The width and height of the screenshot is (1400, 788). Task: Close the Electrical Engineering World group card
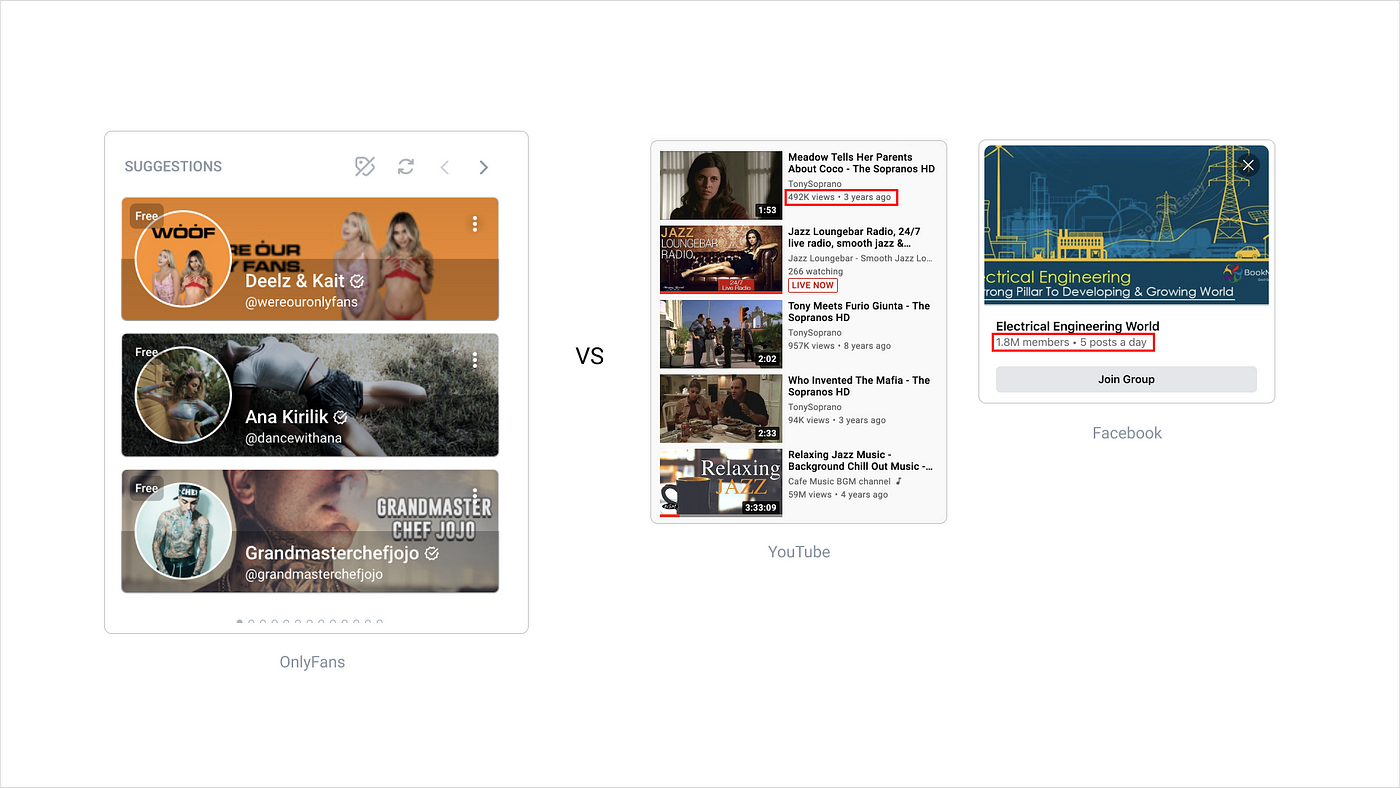[x=1248, y=166]
